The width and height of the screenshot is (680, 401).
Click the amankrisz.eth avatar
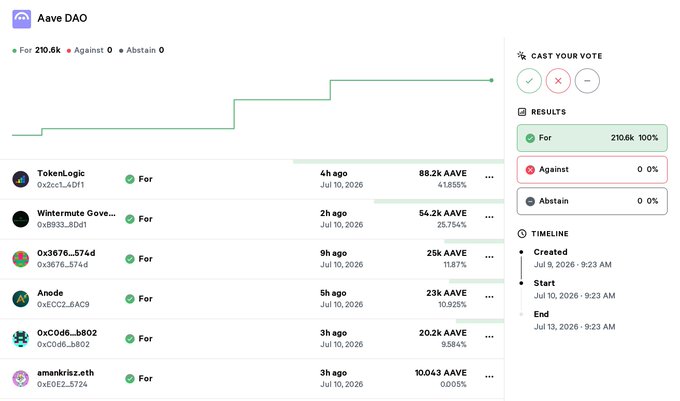click(x=21, y=378)
